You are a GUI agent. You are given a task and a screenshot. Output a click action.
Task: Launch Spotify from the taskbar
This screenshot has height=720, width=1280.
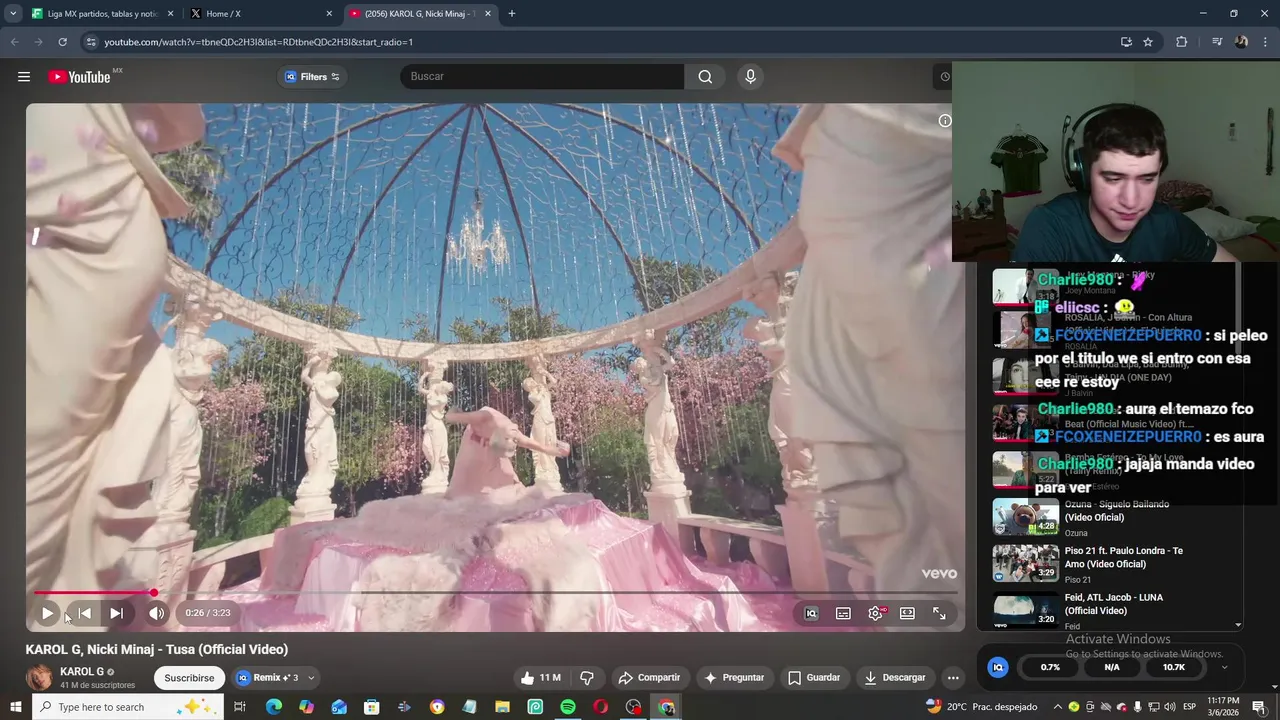tap(568, 707)
